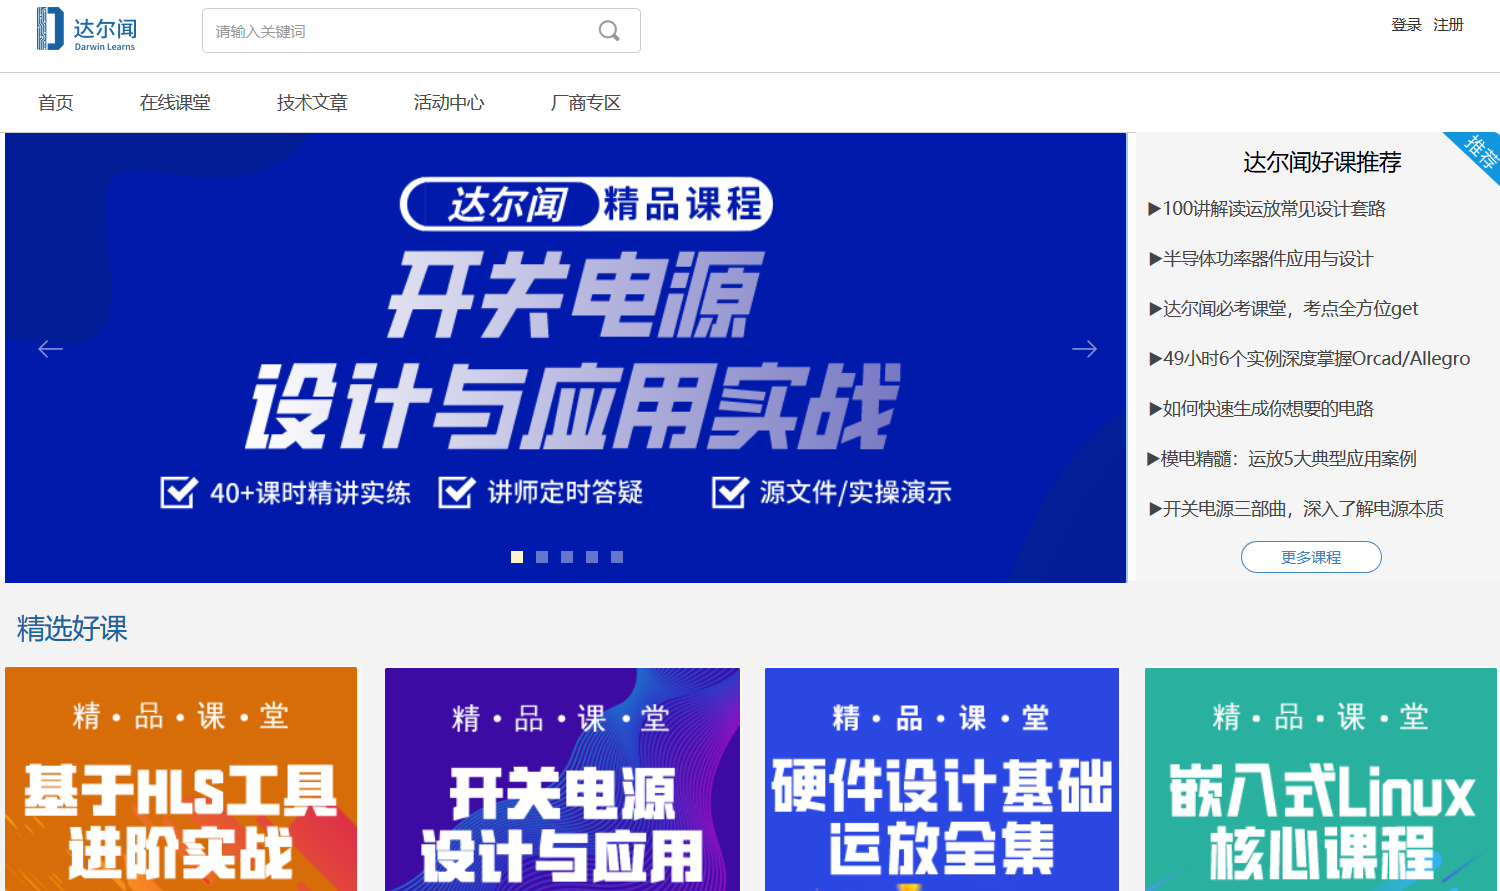The height and width of the screenshot is (891, 1500).
Task: Open the 技术文章 menu item
Action: (x=312, y=103)
